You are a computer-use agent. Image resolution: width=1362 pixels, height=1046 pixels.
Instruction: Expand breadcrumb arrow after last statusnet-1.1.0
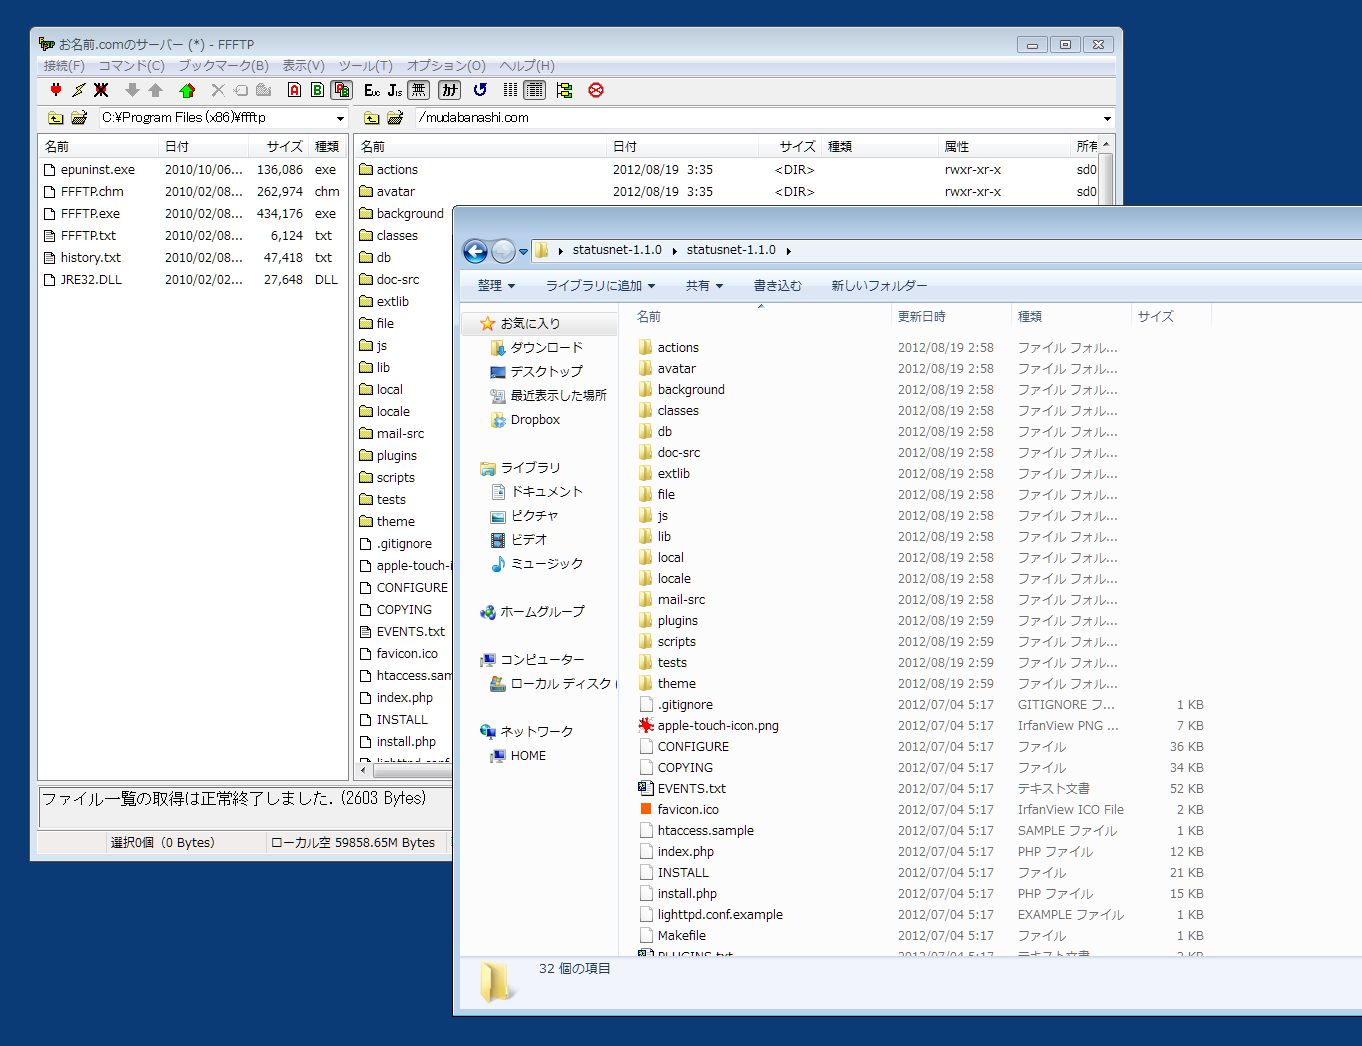(789, 251)
